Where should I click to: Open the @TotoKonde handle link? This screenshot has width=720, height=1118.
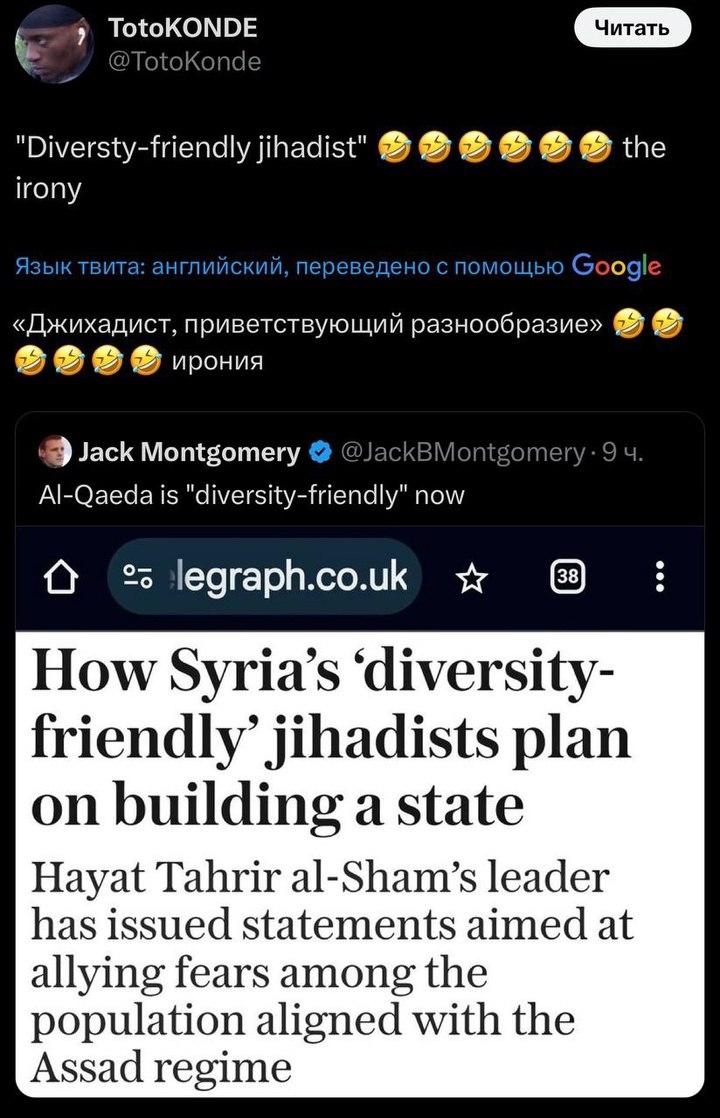point(184,61)
